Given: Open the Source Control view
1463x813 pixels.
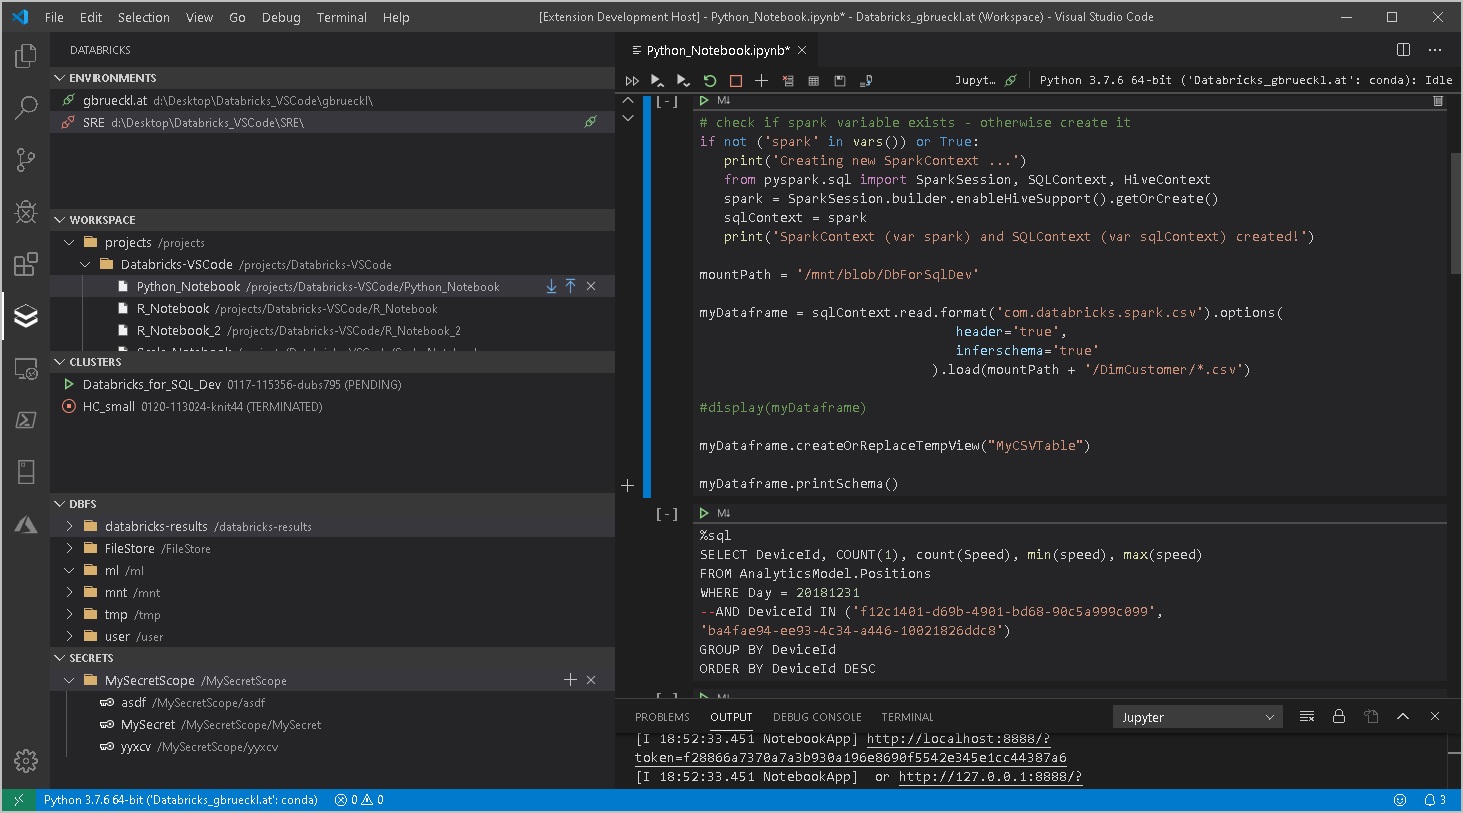Looking at the screenshot, I should [25, 160].
